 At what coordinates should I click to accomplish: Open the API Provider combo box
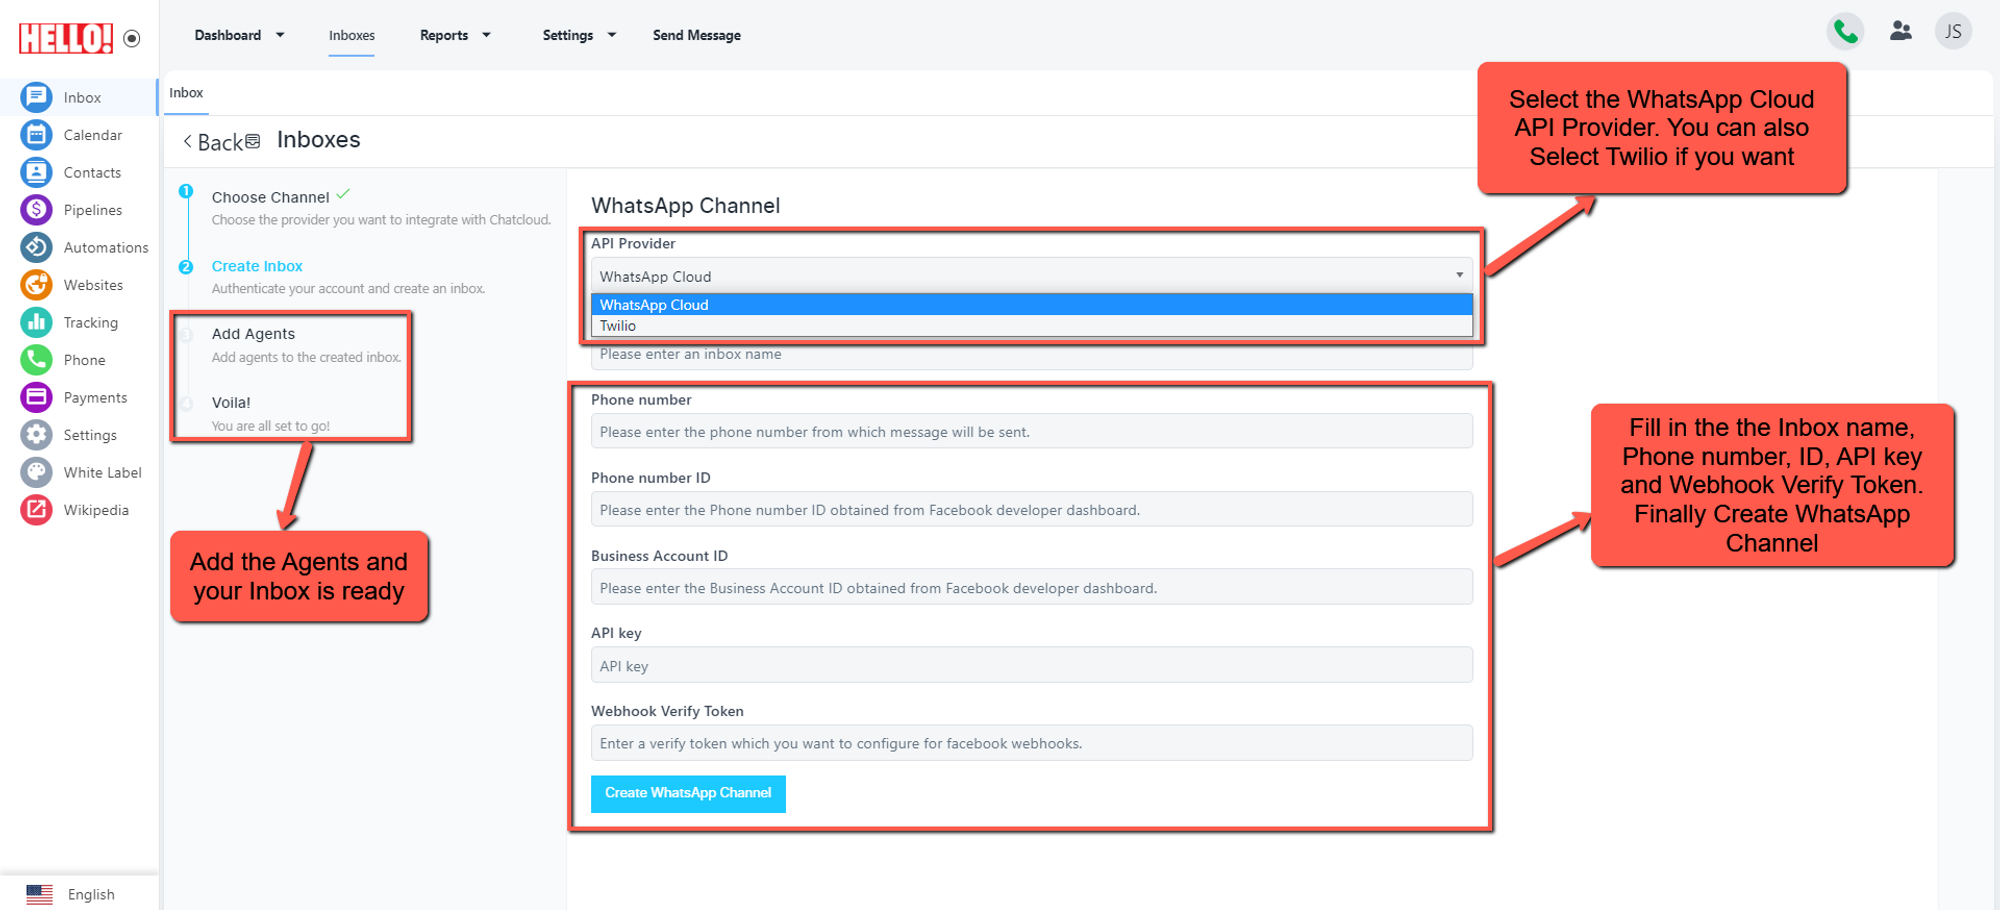[x=1030, y=276]
